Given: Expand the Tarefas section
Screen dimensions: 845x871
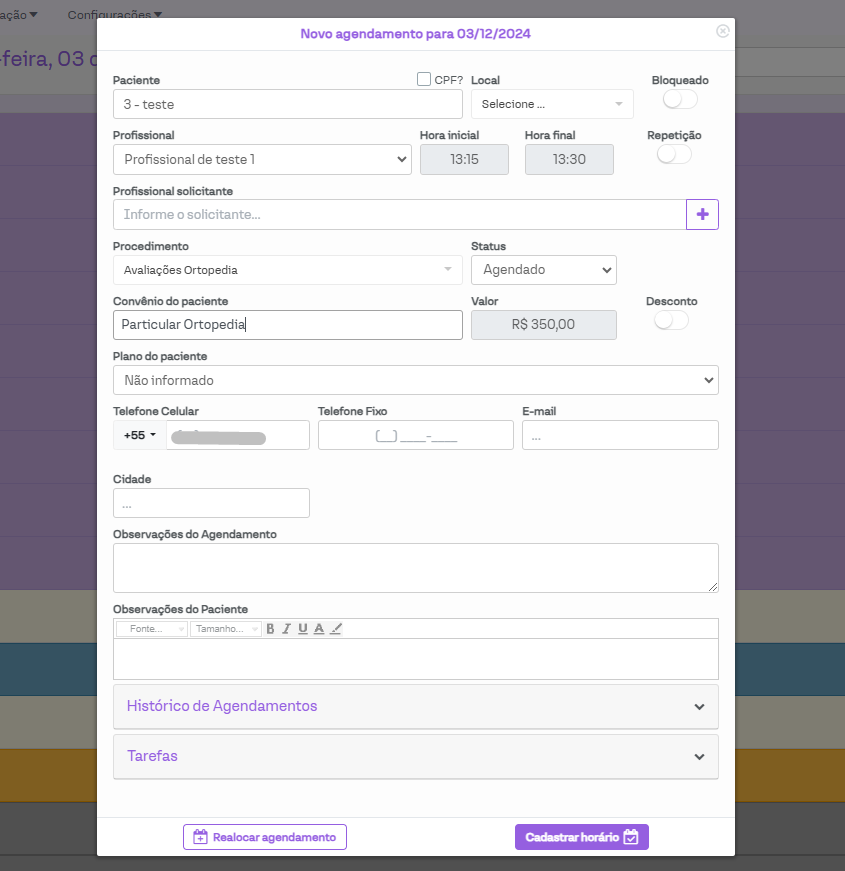Looking at the screenshot, I should pos(415,756).
